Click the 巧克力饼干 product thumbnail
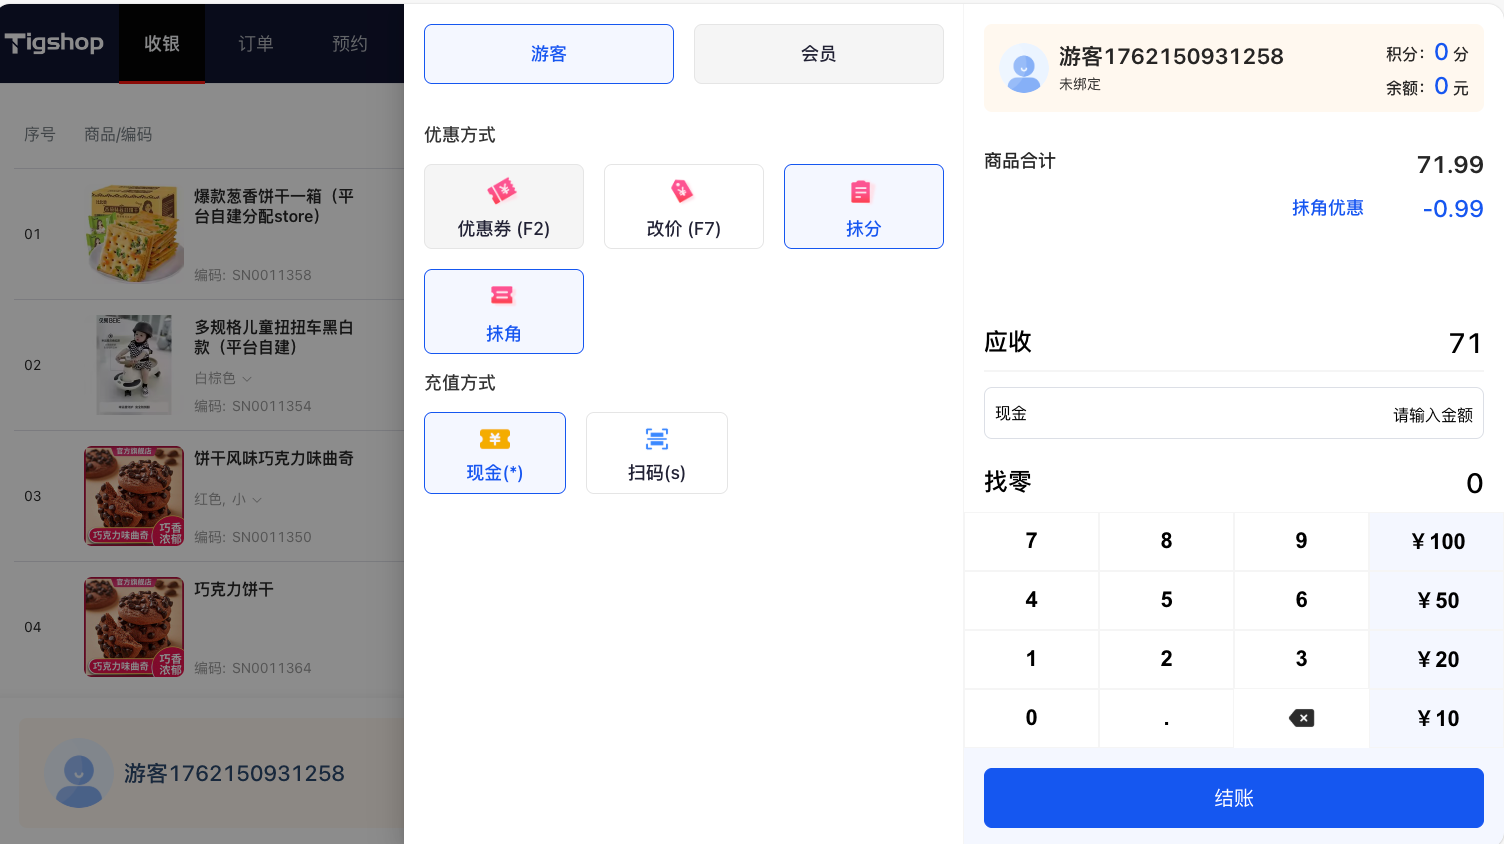 point(134,627)
